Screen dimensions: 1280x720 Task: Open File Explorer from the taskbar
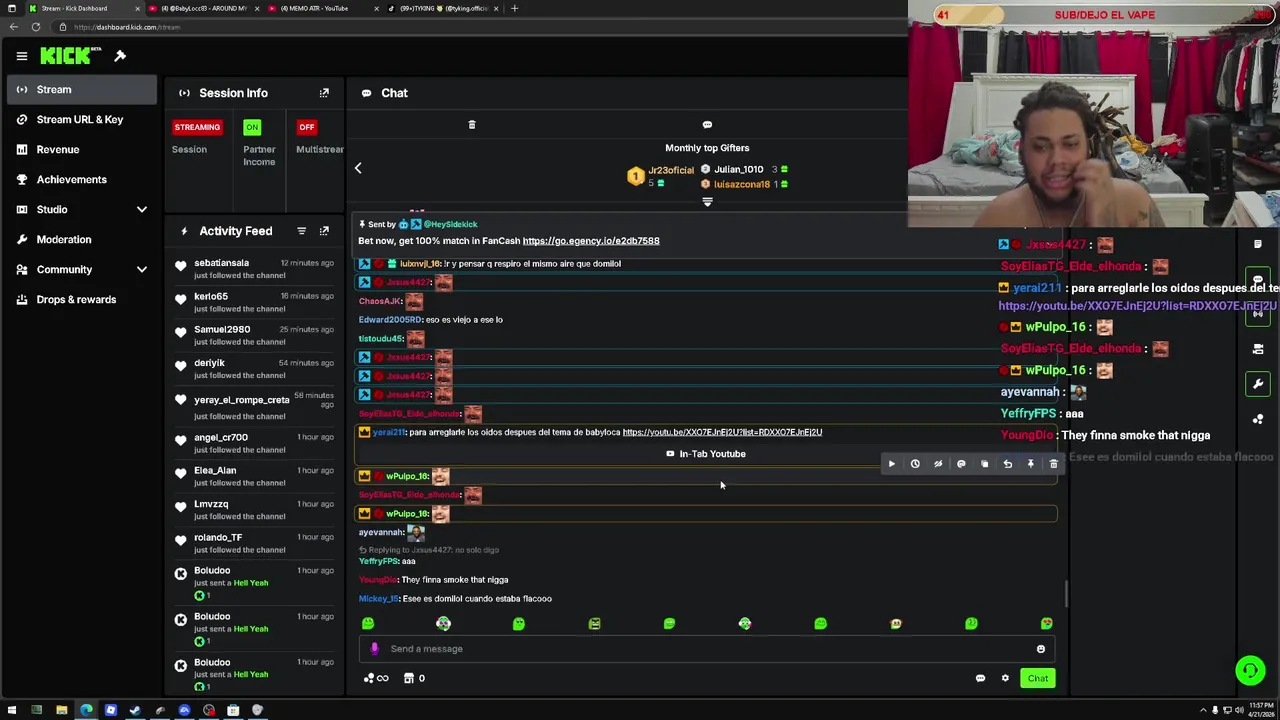click(61, 711)
